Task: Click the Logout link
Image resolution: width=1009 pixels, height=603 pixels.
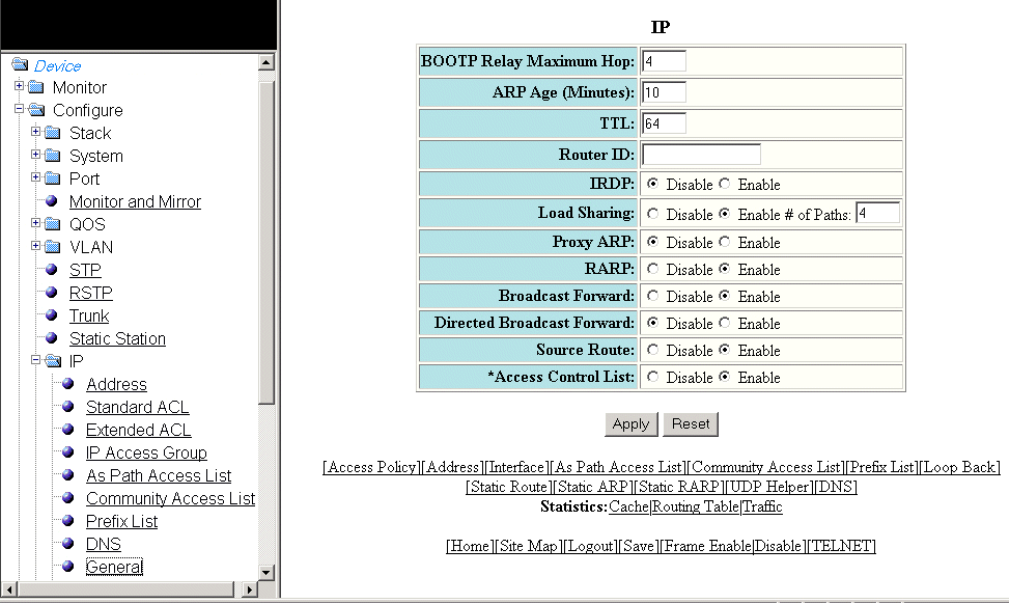Action: (590, 546)
